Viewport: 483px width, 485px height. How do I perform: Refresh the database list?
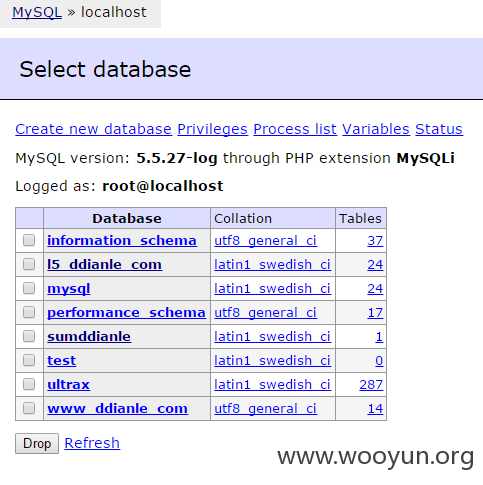pos(92,443)
